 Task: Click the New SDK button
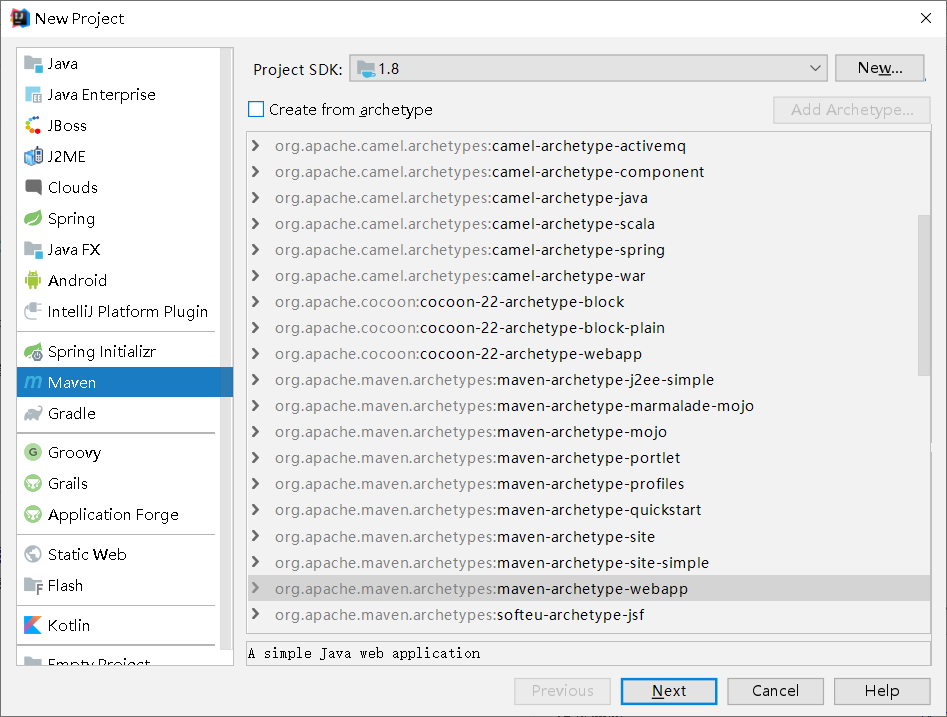[879, 68]
